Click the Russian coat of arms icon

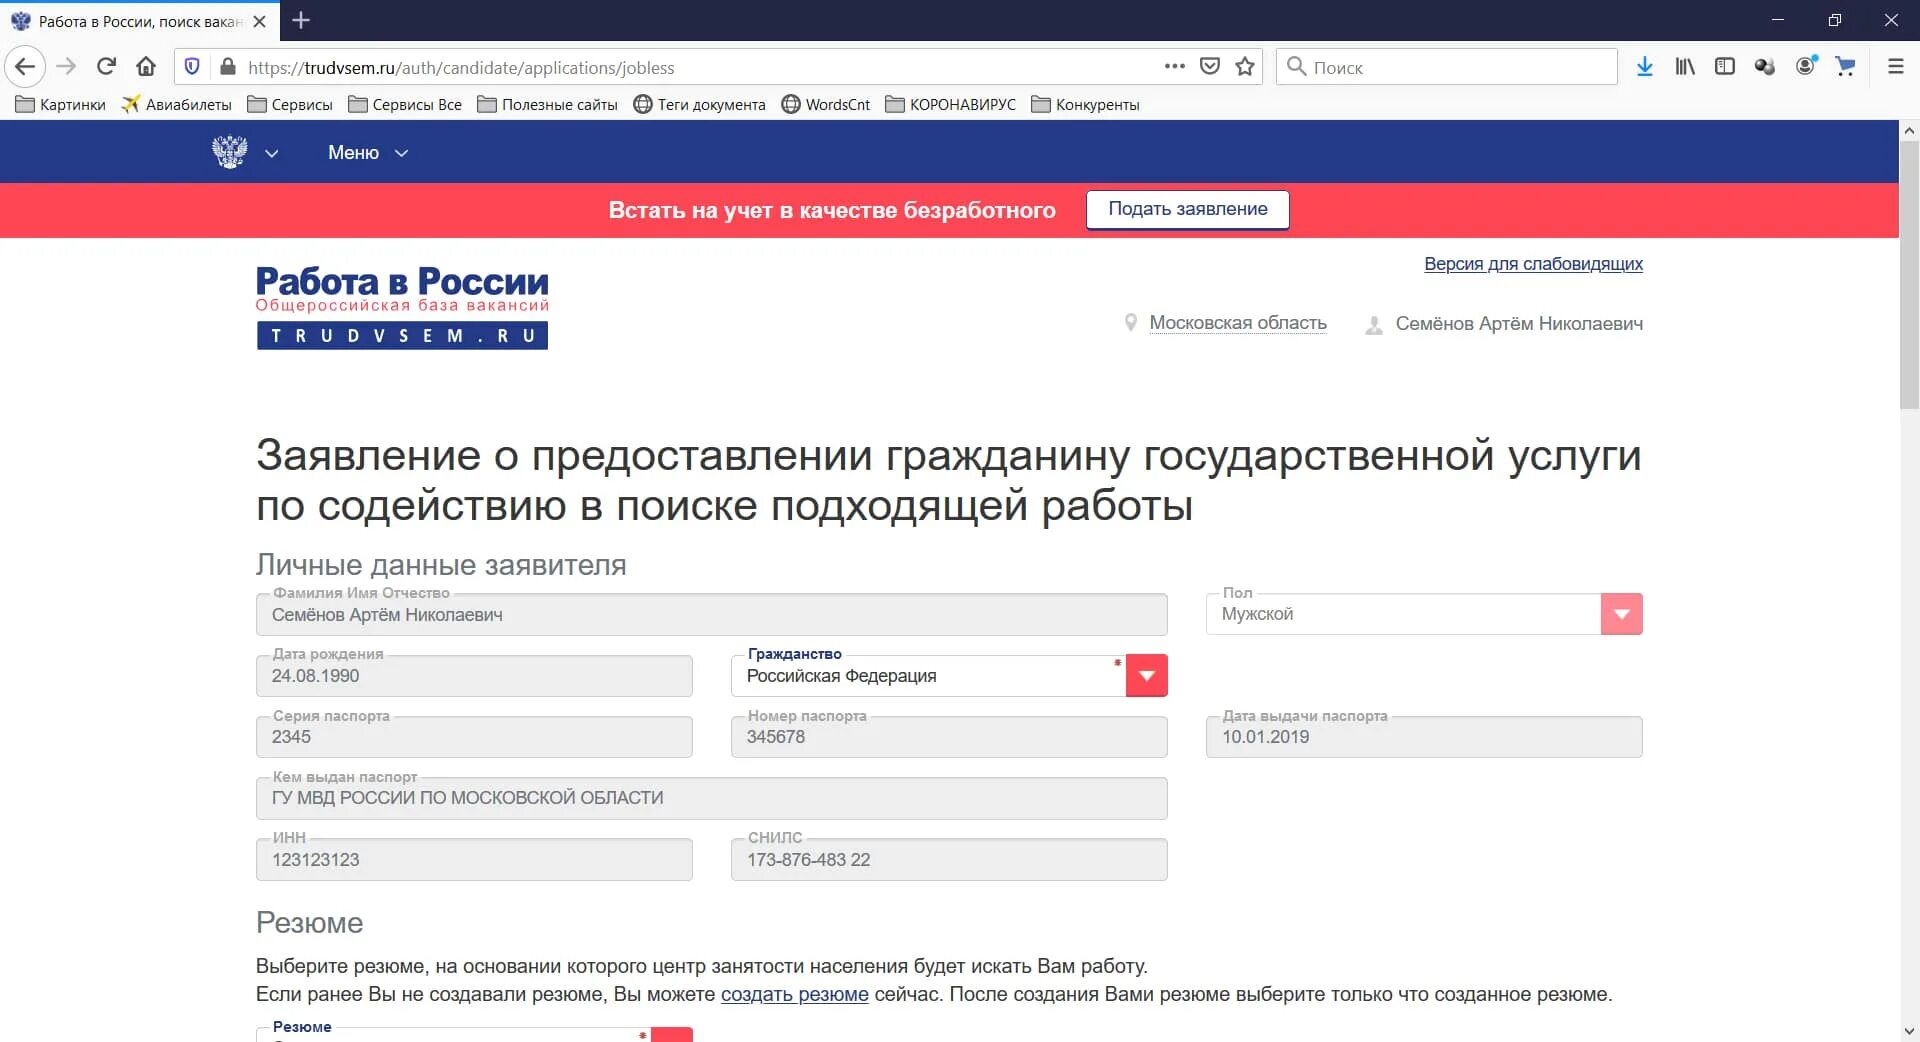230,152
